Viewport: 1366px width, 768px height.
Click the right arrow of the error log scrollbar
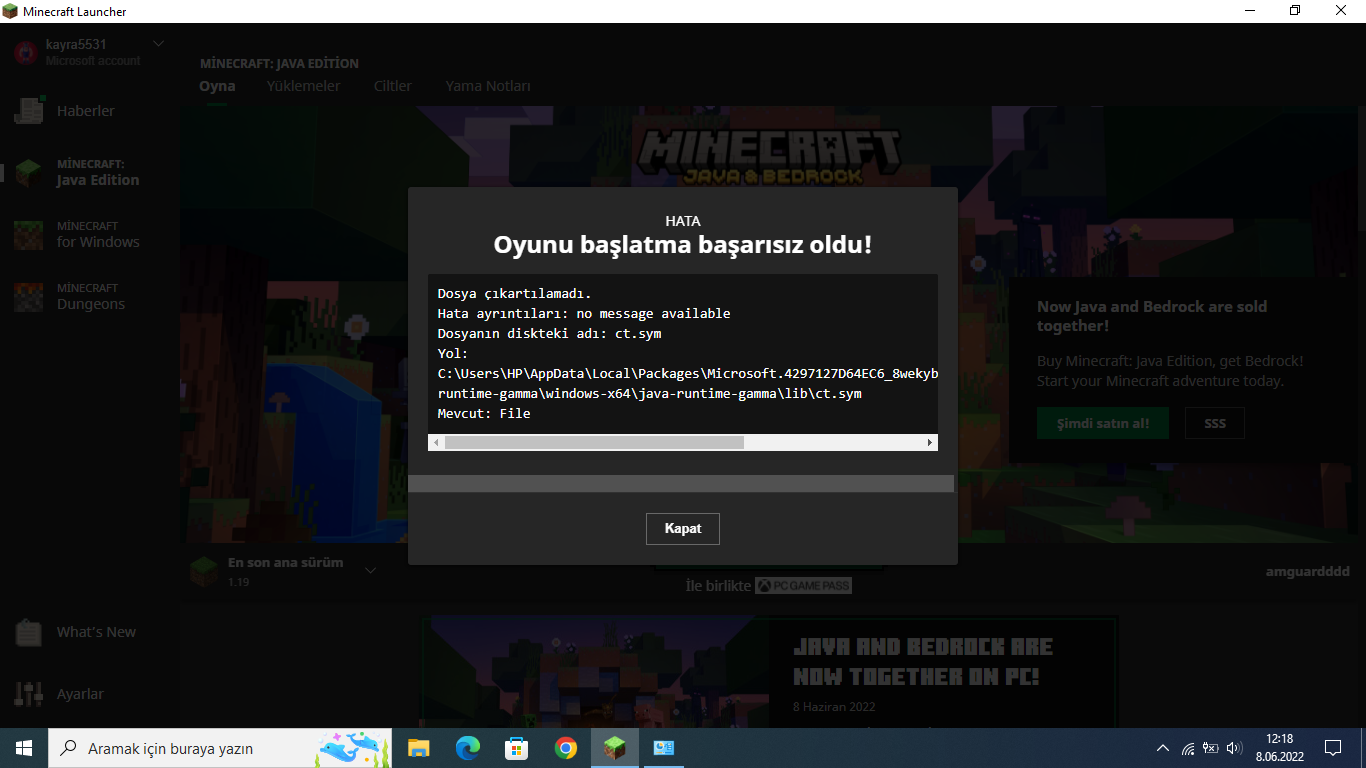click(x=930, y=442)
